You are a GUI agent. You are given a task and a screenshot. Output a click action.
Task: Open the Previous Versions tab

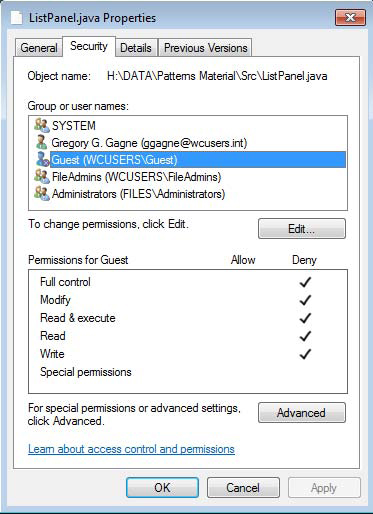pos(205,48)
